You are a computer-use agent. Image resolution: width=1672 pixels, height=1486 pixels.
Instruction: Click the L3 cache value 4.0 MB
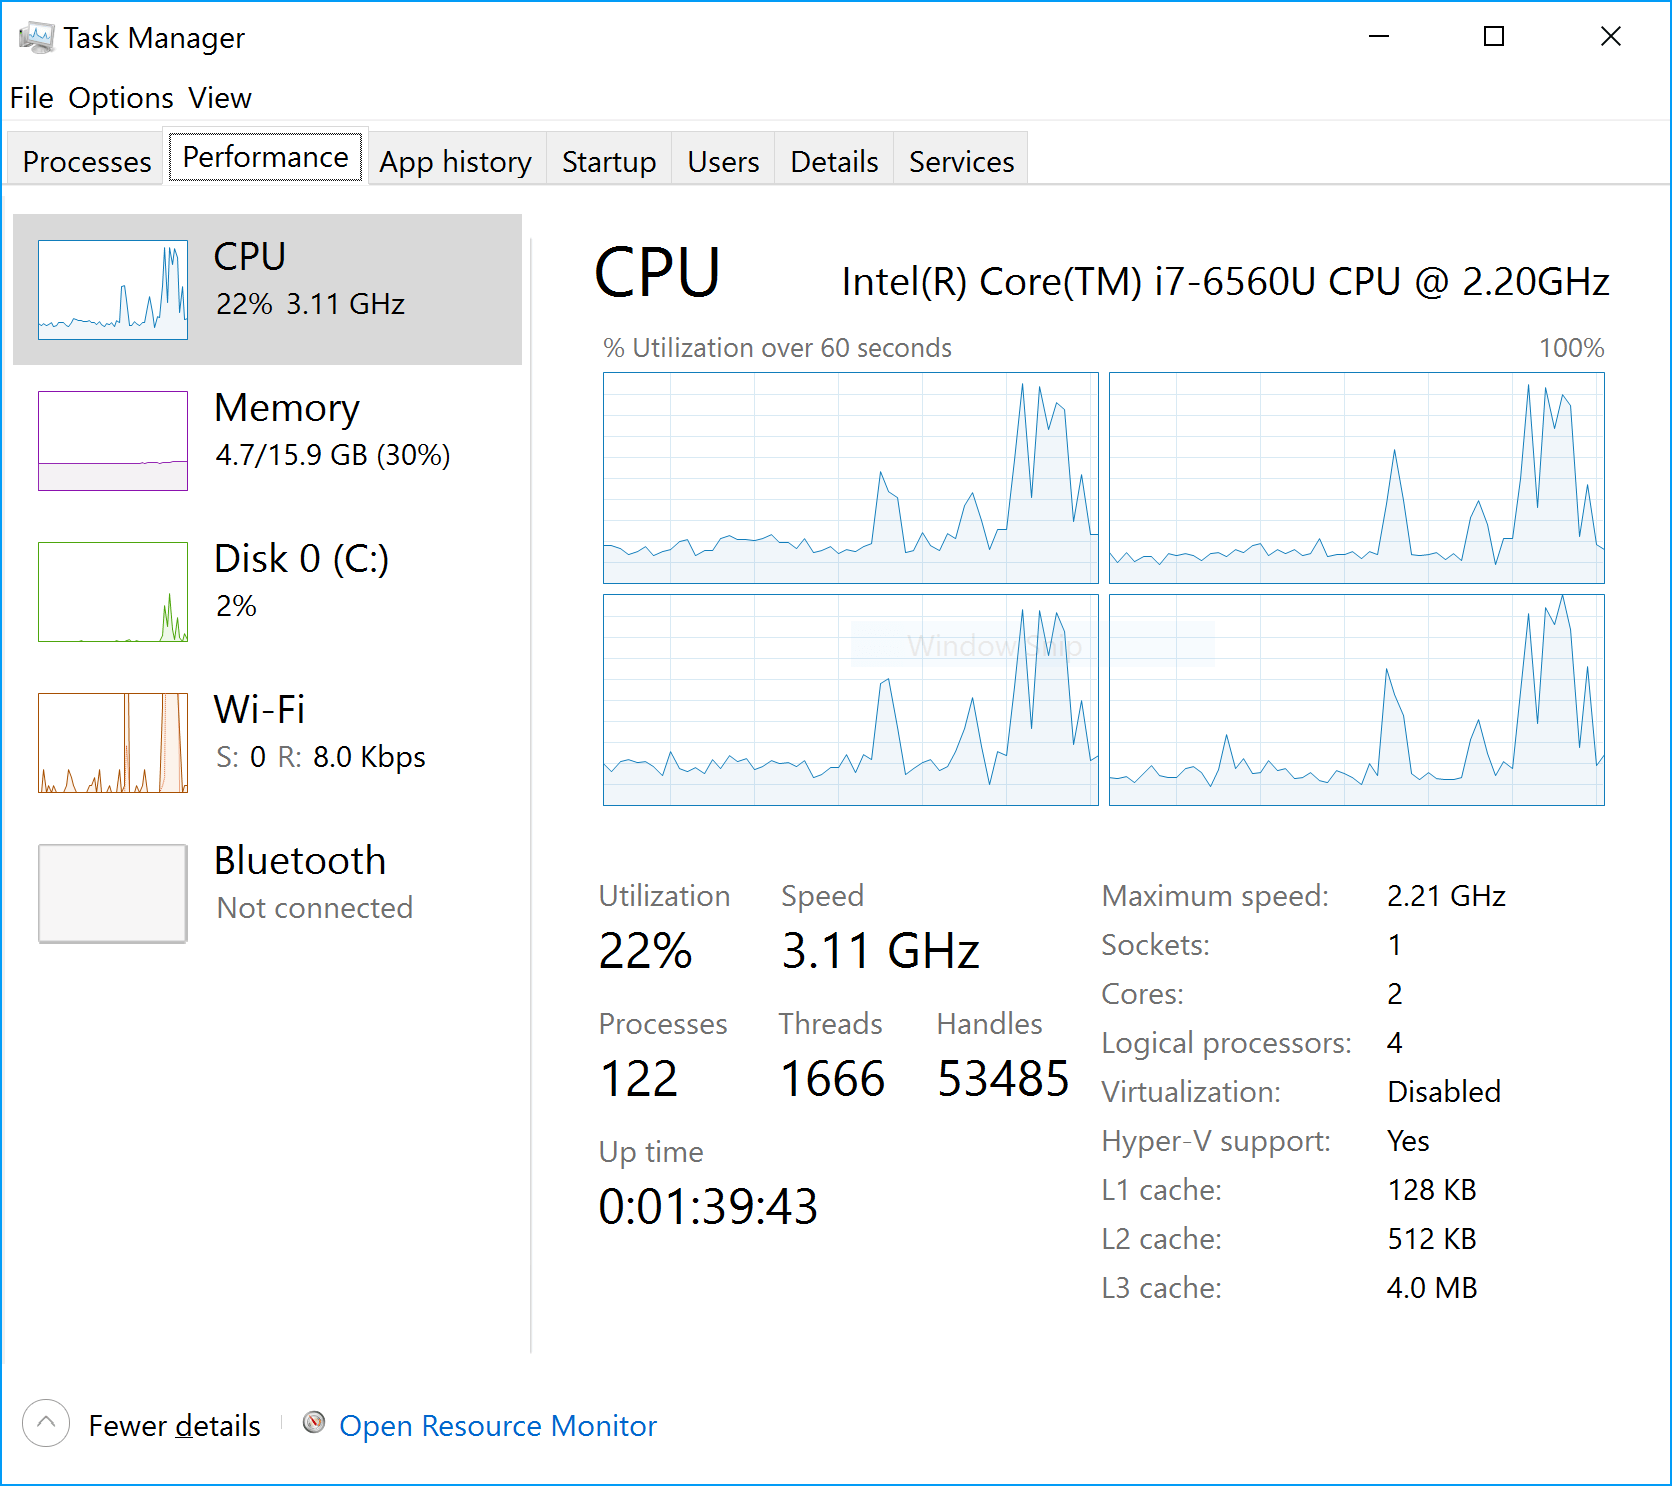1432,1287
